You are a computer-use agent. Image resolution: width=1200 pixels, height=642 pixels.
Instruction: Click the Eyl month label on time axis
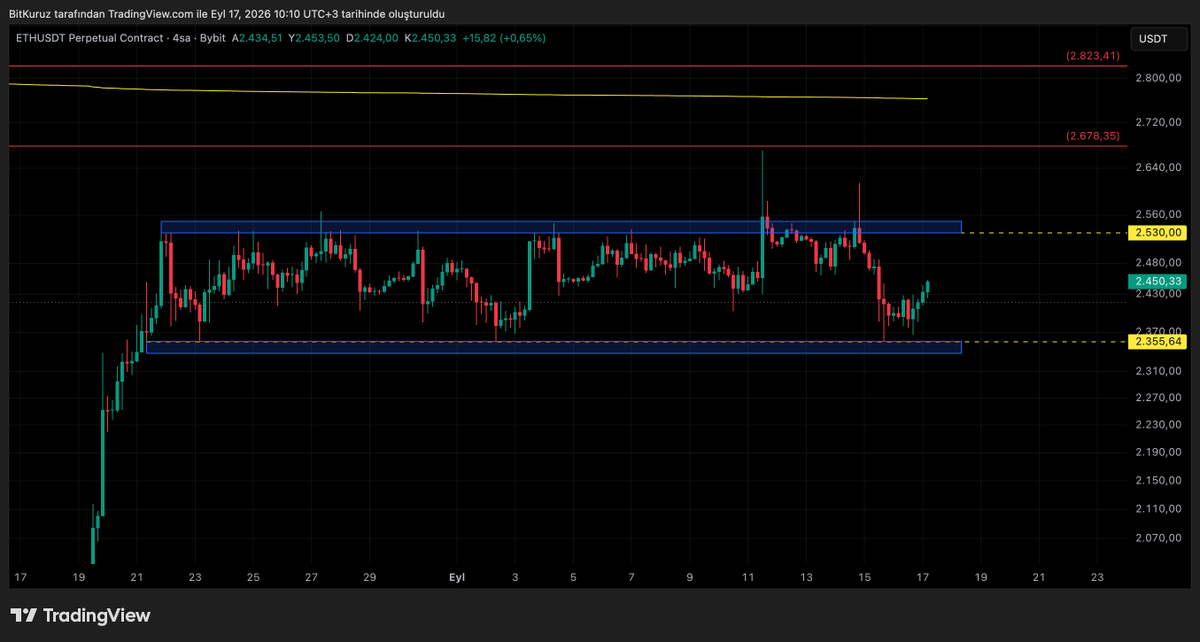[456, 578]
